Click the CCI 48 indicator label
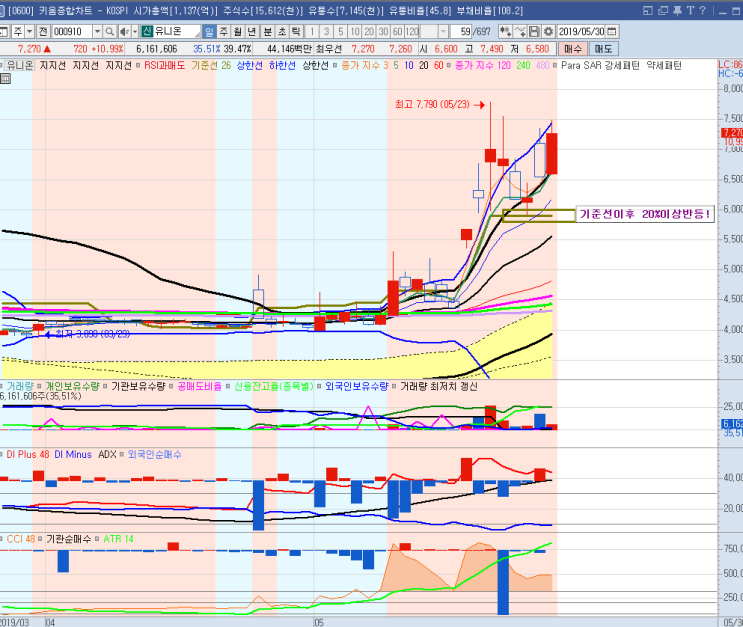743x627 pixels. click(x=20, y=539)
